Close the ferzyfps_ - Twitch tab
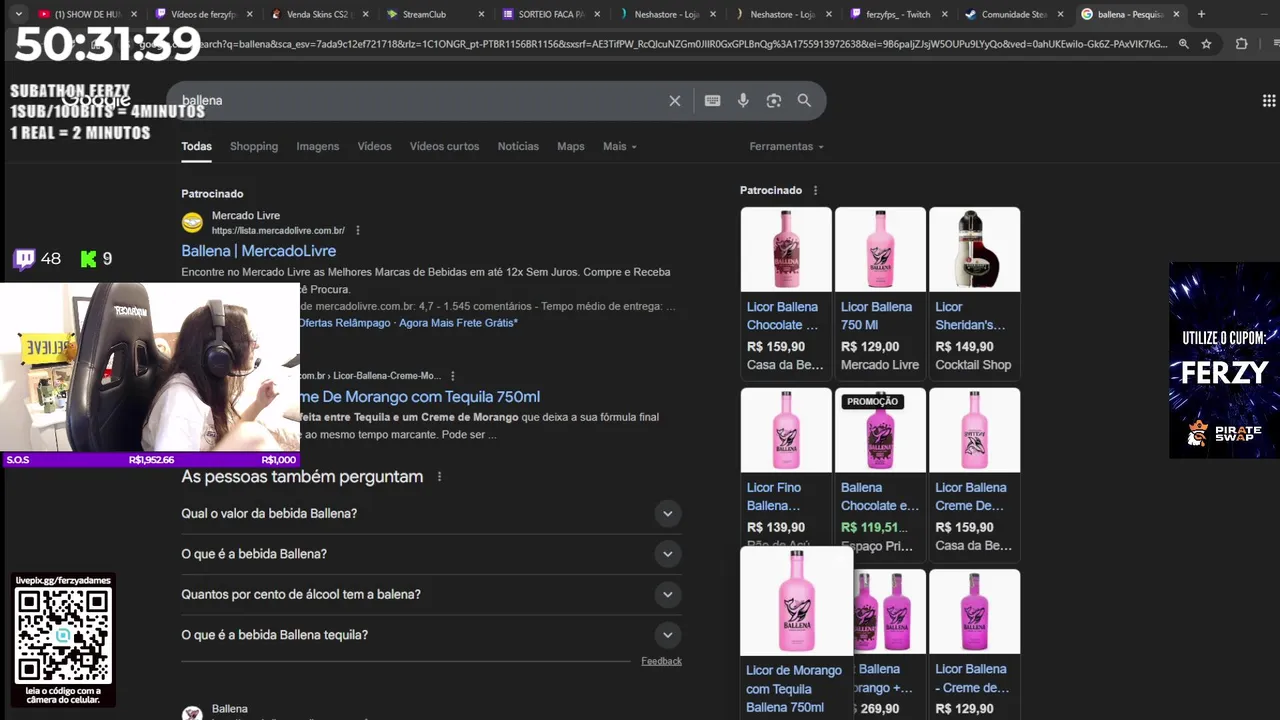The width and height of the screenshot is (1280, 720). tap(943, 14)
